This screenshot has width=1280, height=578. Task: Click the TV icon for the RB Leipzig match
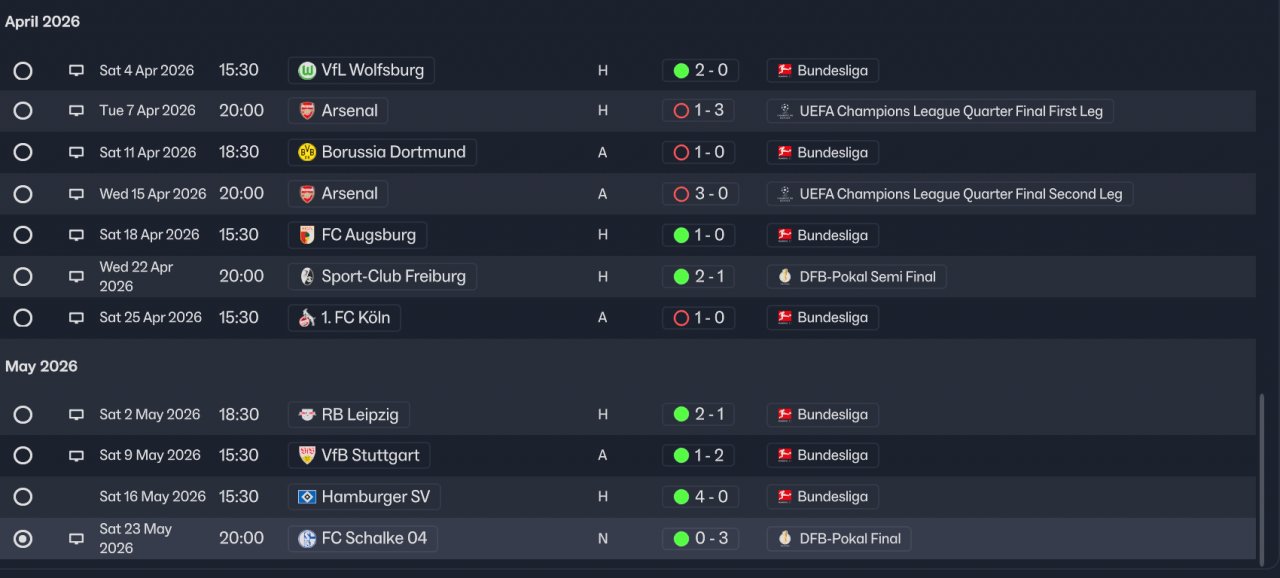[x=76, y=415]
